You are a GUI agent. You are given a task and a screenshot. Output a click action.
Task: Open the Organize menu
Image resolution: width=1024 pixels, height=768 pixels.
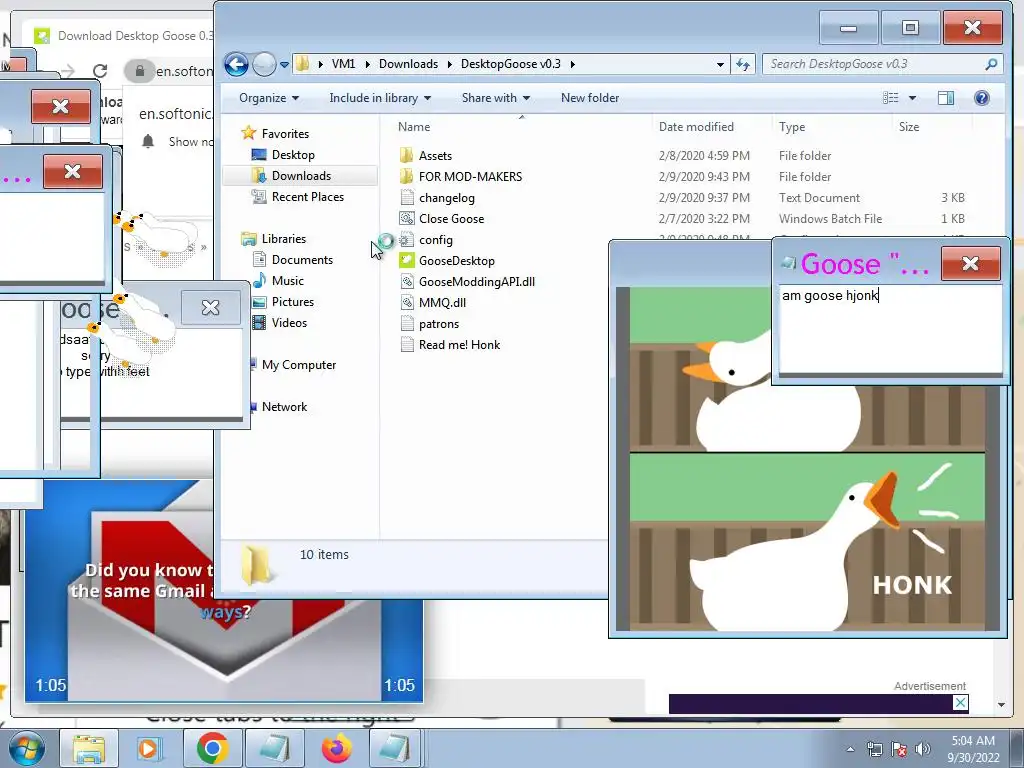pos(268,98)
